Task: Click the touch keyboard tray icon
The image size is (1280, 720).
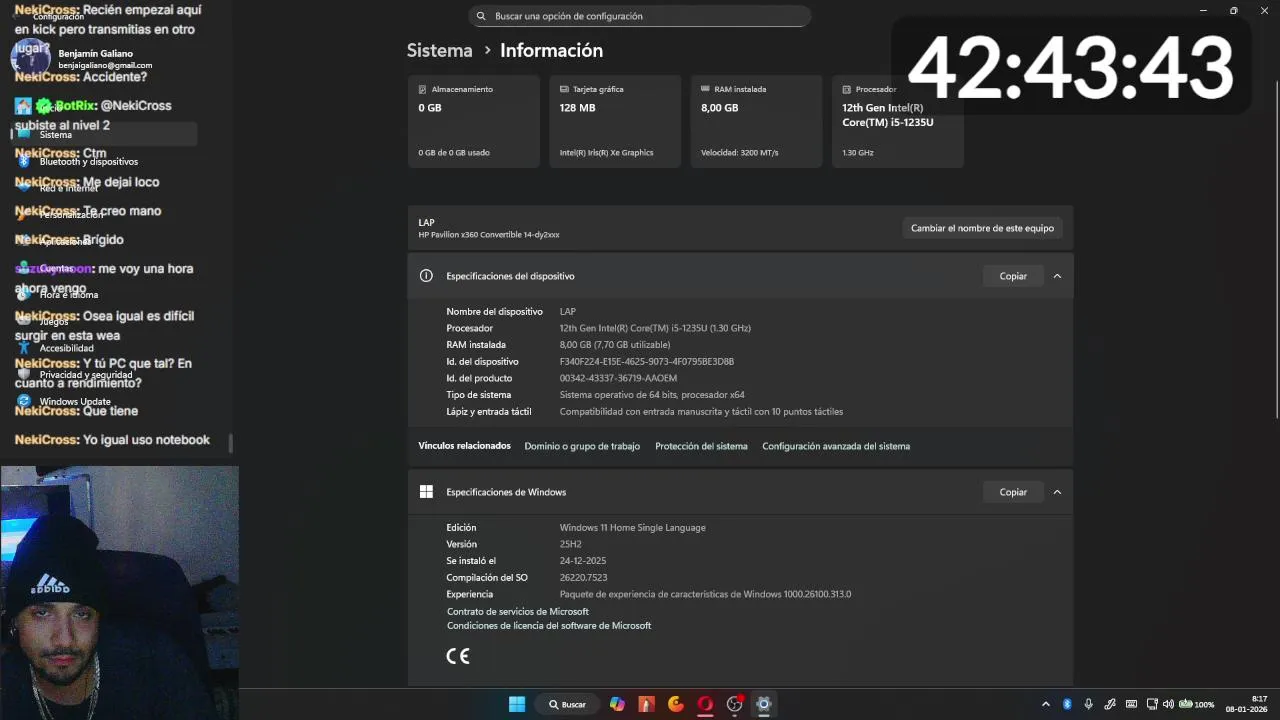Action: pos(1131,704)
